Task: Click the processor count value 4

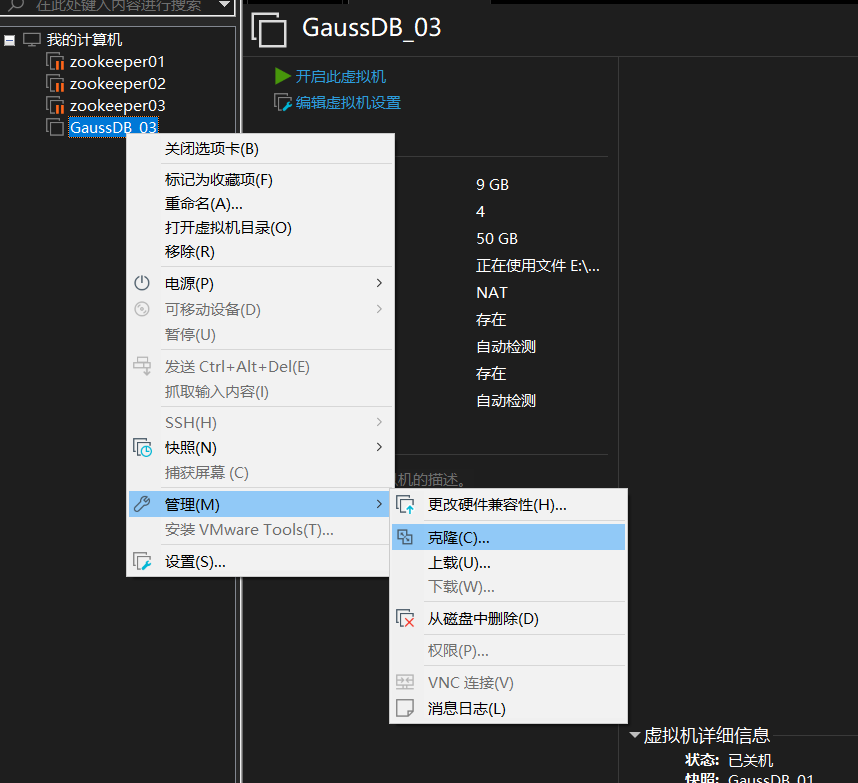Action: [480, 212]
